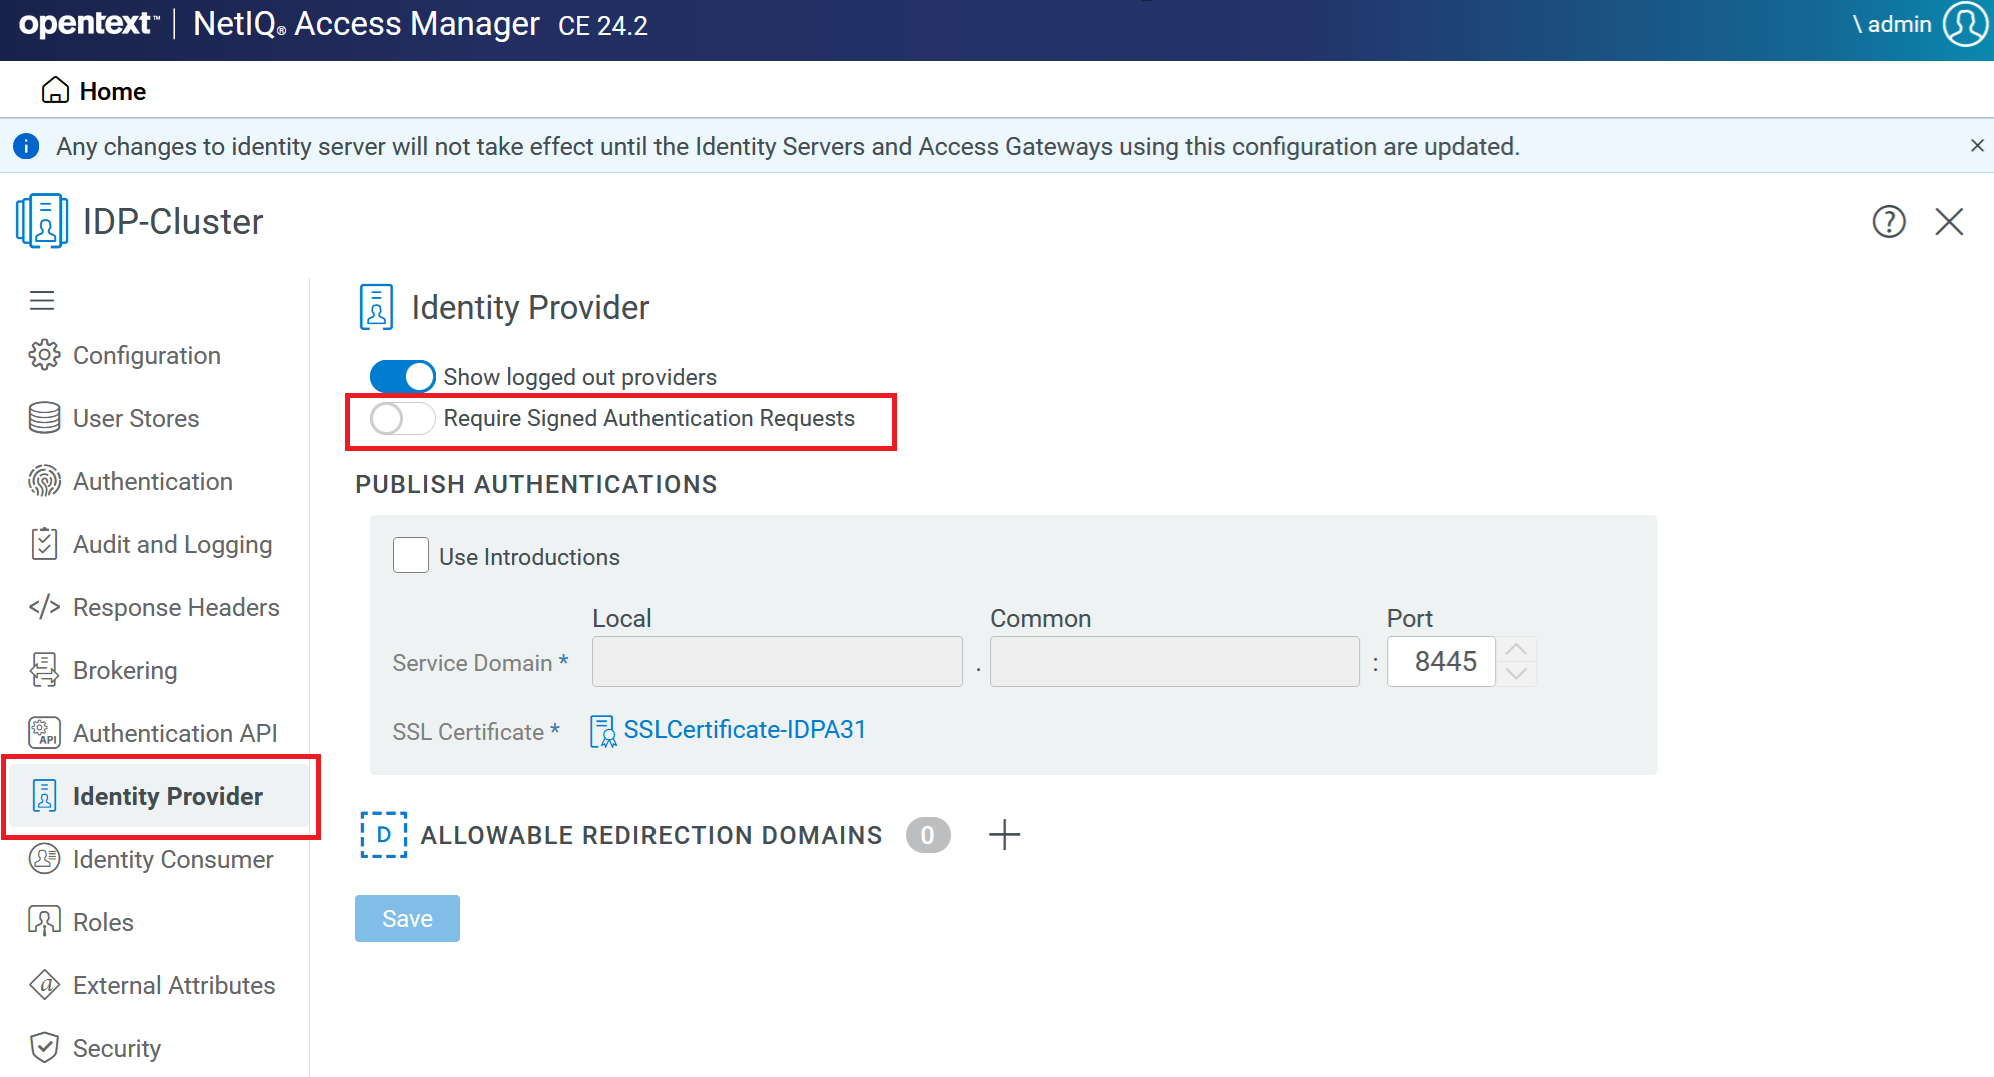
Task: Add an Allowable Redirection Domain with the plus
Action: tap(1005, 834)
